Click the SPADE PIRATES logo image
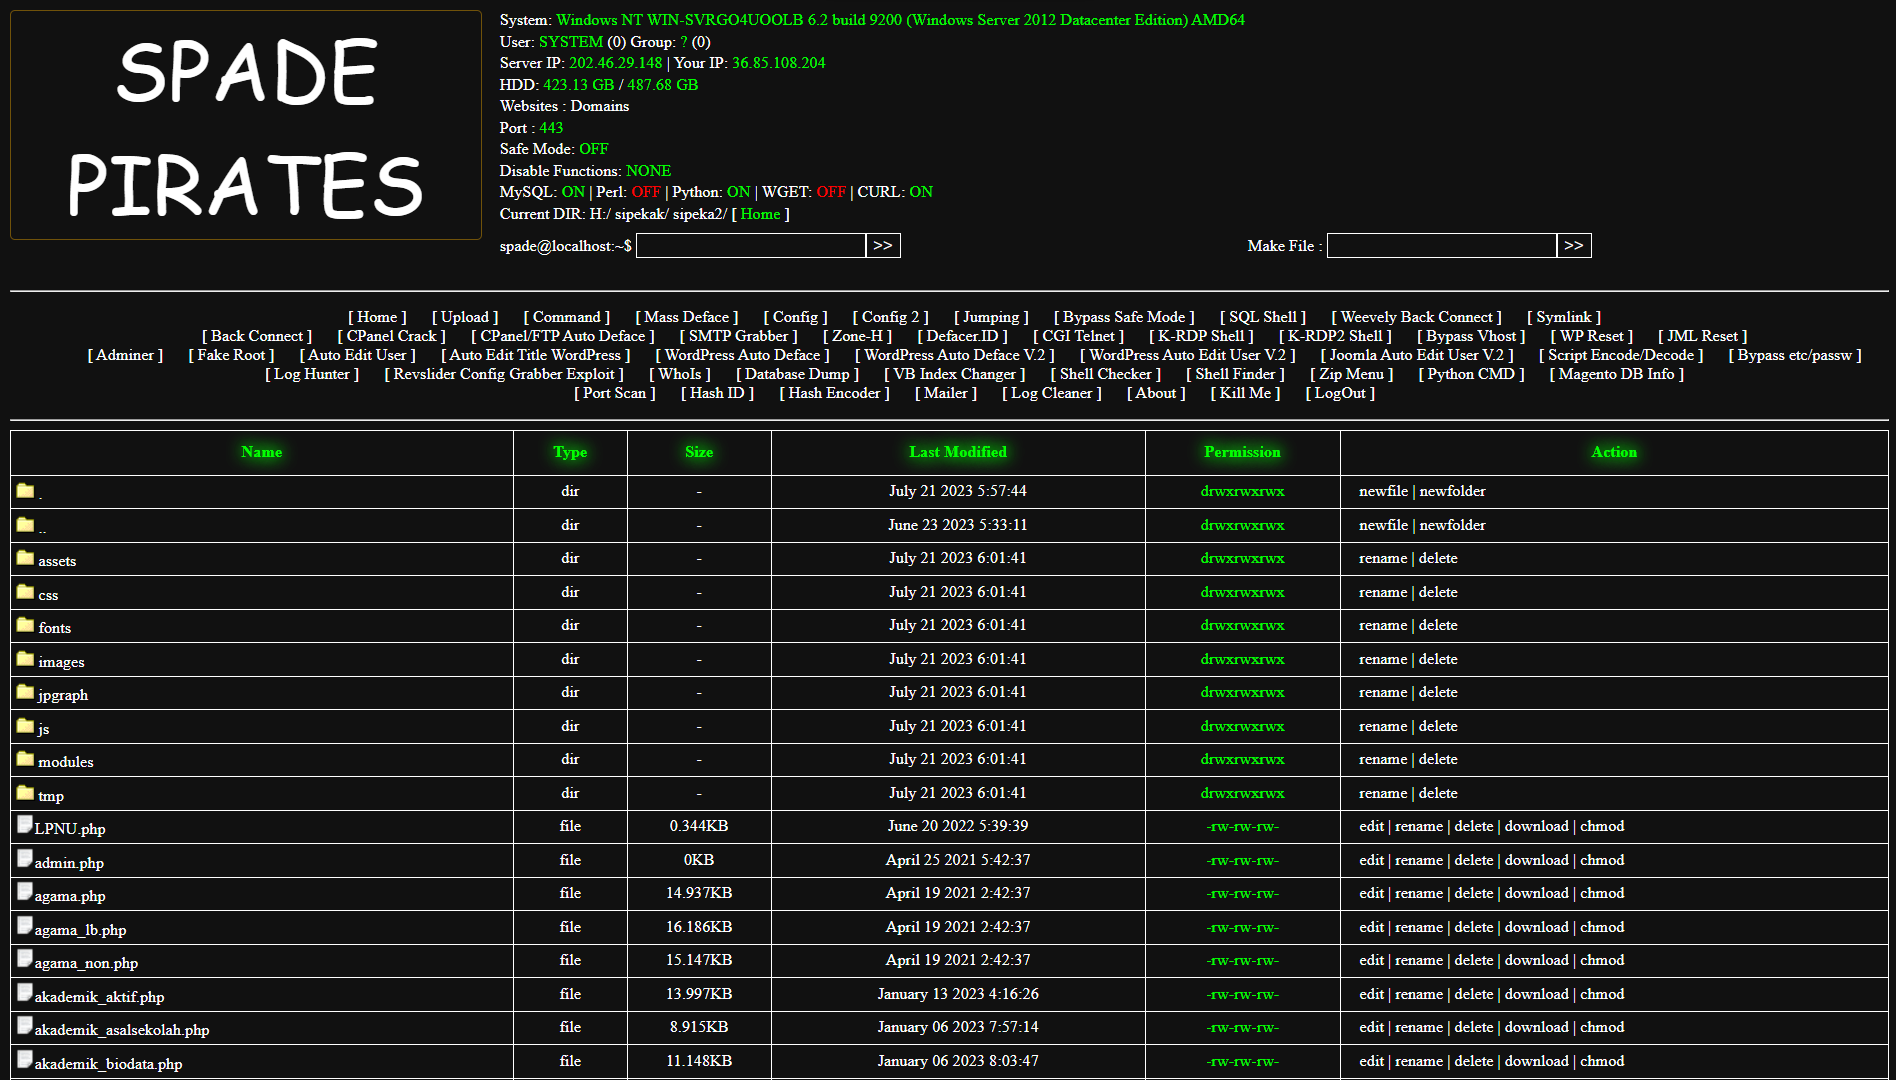Screen dimensions: 1896x1080 tap(246, 125)
